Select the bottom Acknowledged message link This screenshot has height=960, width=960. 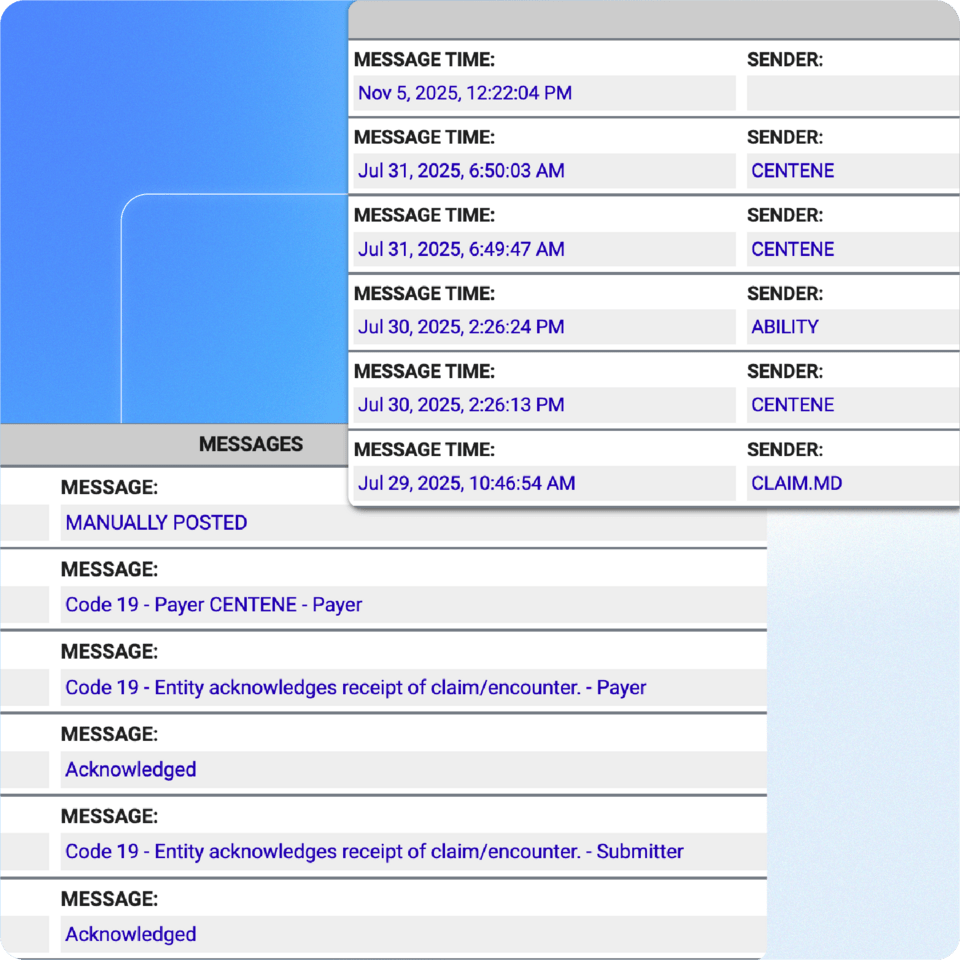tap(130, 934)
